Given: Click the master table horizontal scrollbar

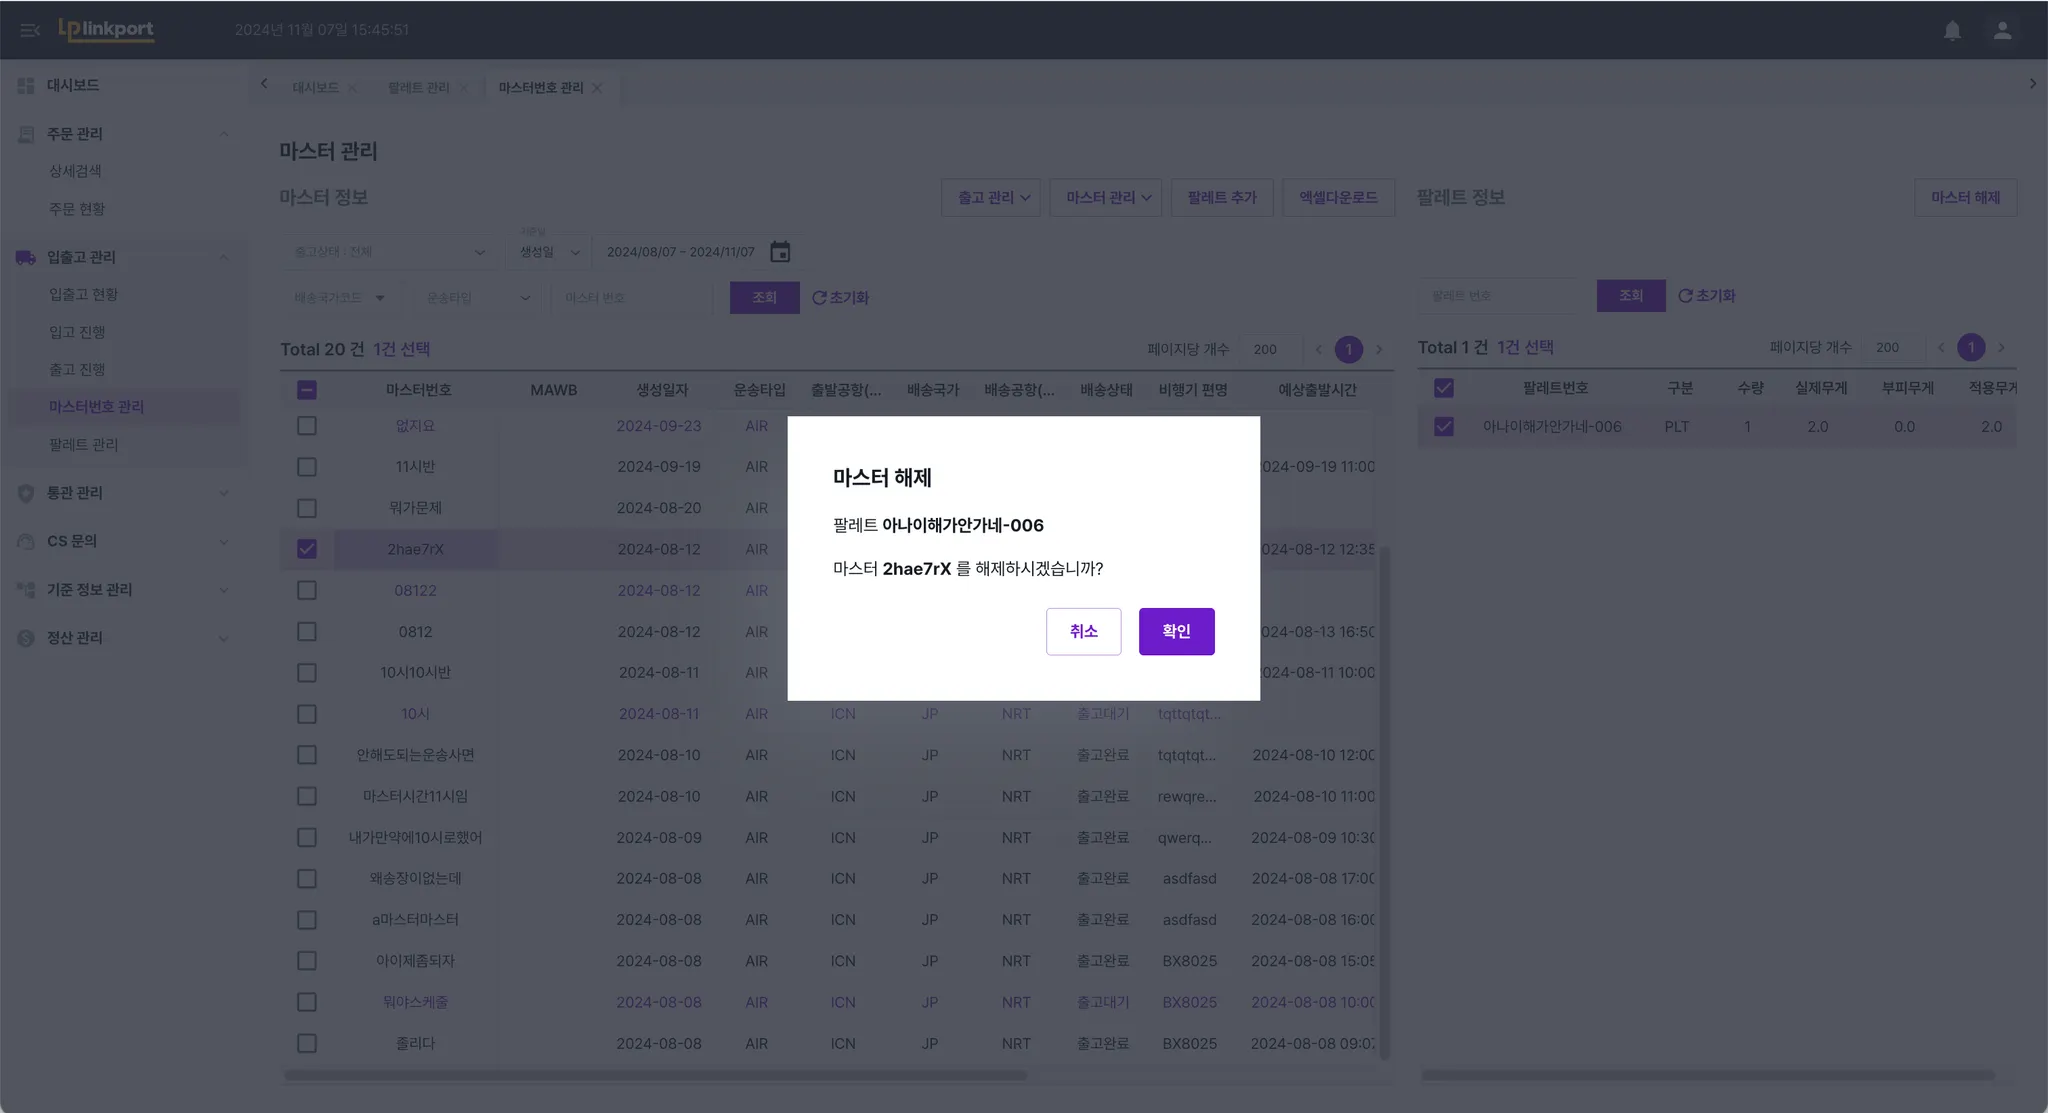Looking at the screenshot, I should tap(655, 1076).
